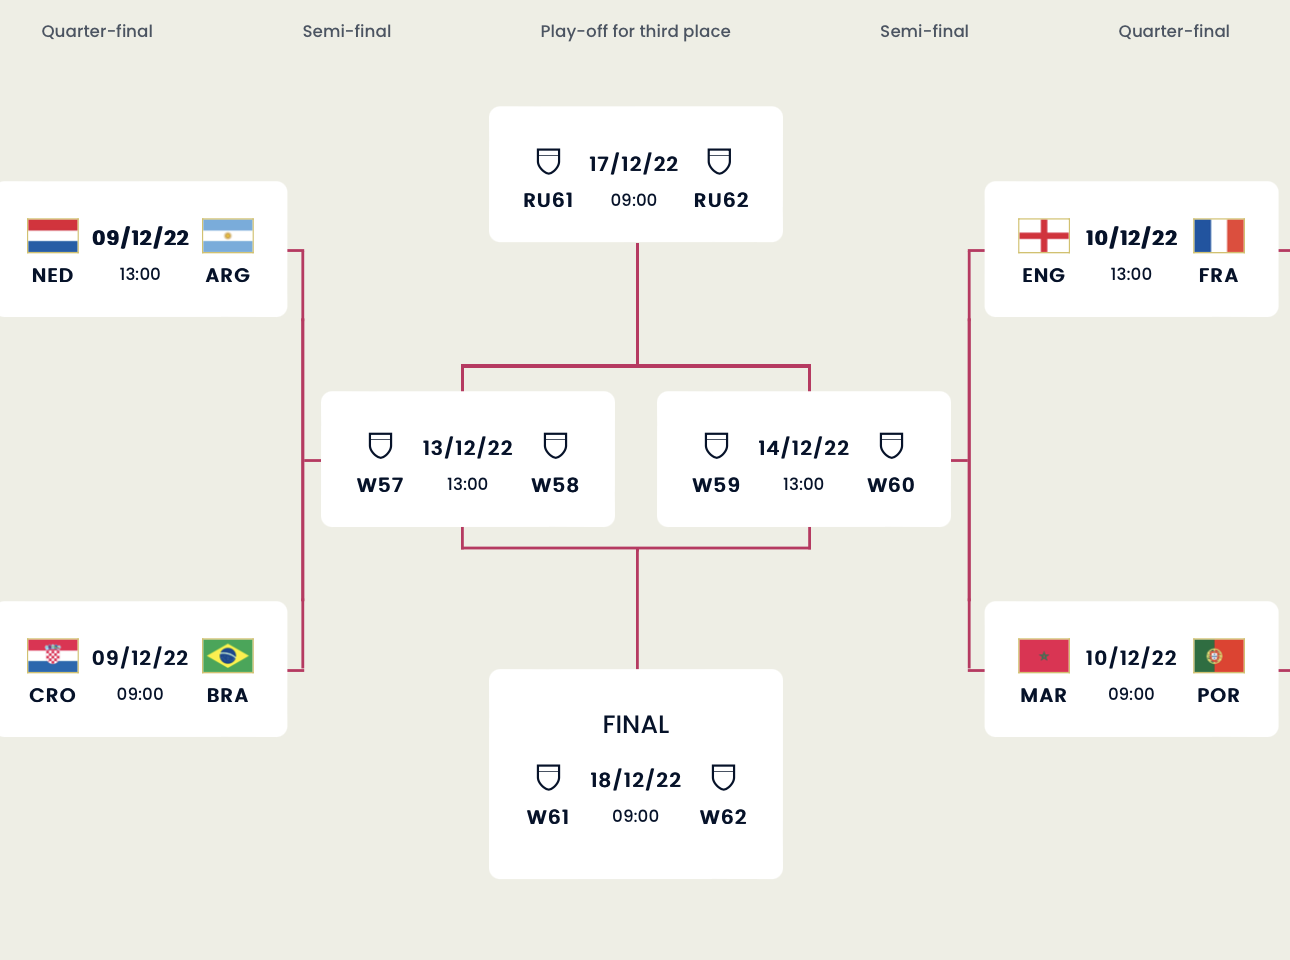Click the Netherlands flag icon

click(53, 236)
